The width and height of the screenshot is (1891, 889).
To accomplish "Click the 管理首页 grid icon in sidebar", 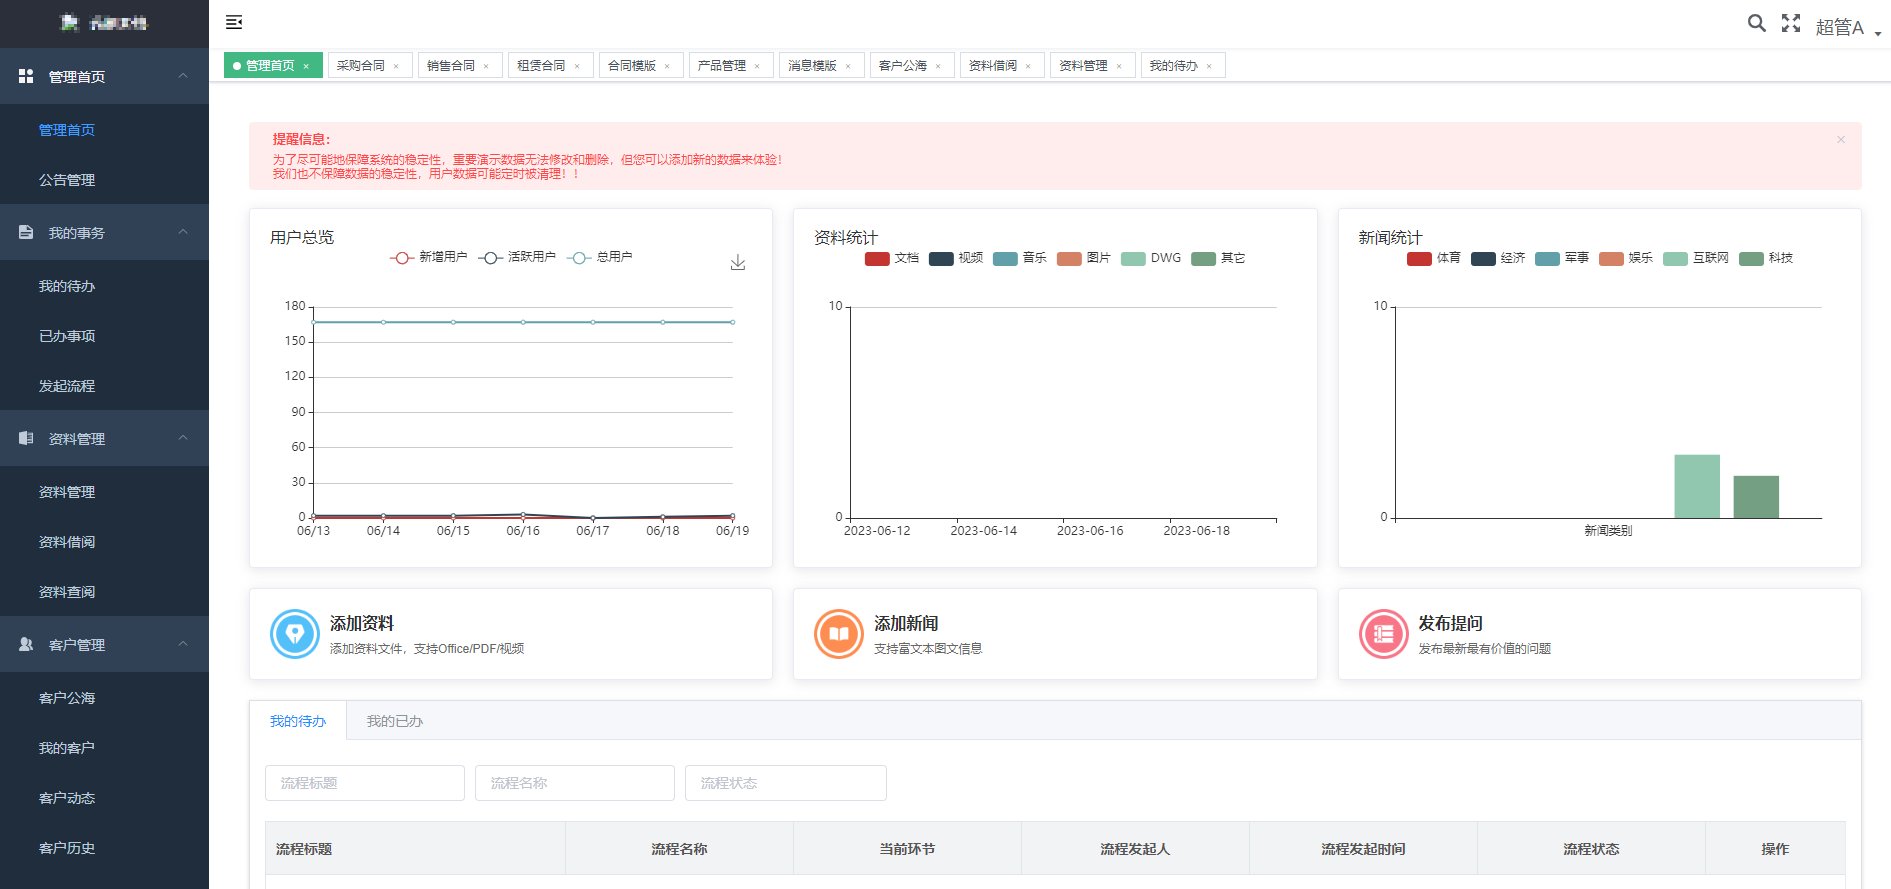I will click(x=26, y=76).
